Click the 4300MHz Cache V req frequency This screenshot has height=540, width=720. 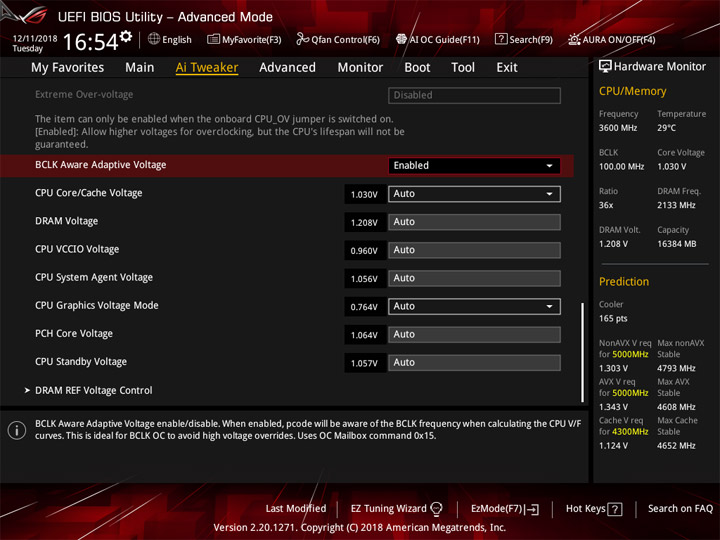tap(630, 432)
